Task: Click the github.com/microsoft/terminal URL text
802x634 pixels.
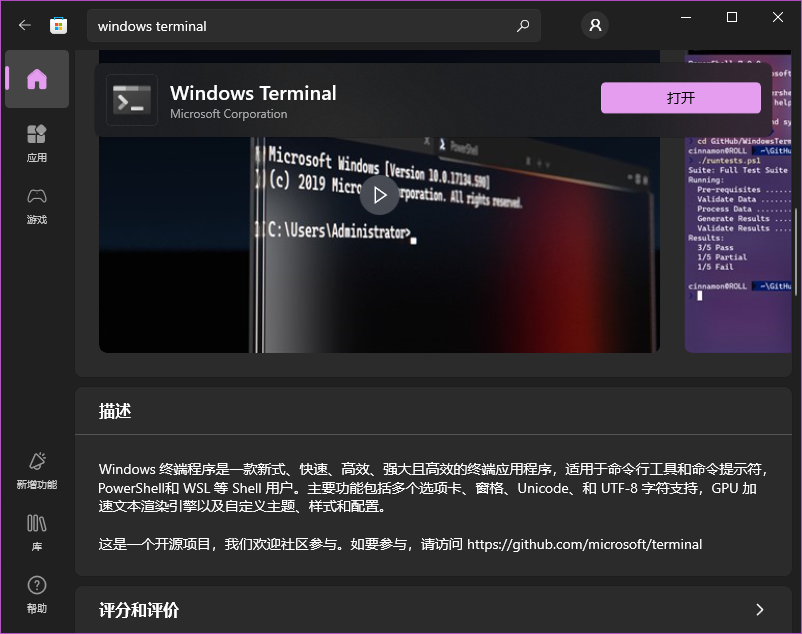Action: 585,544
